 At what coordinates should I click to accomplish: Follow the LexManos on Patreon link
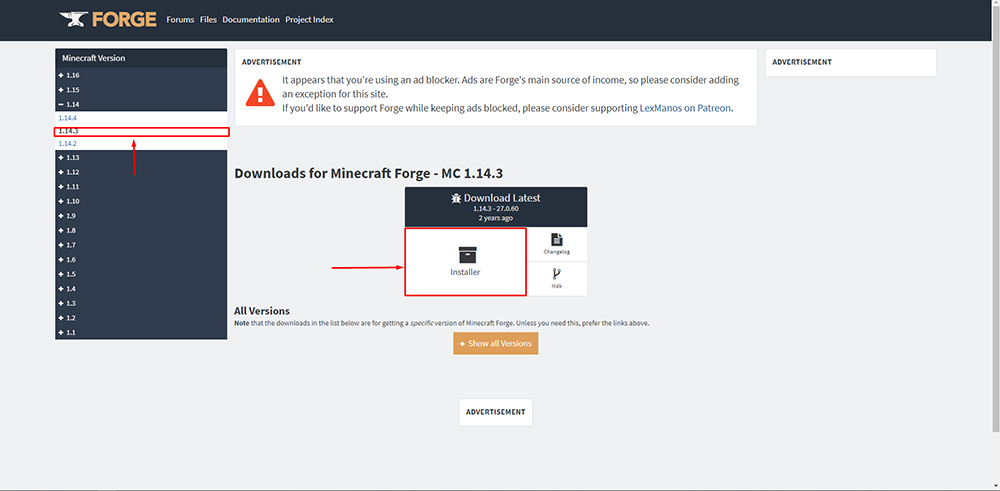click(x=685, y=108)
